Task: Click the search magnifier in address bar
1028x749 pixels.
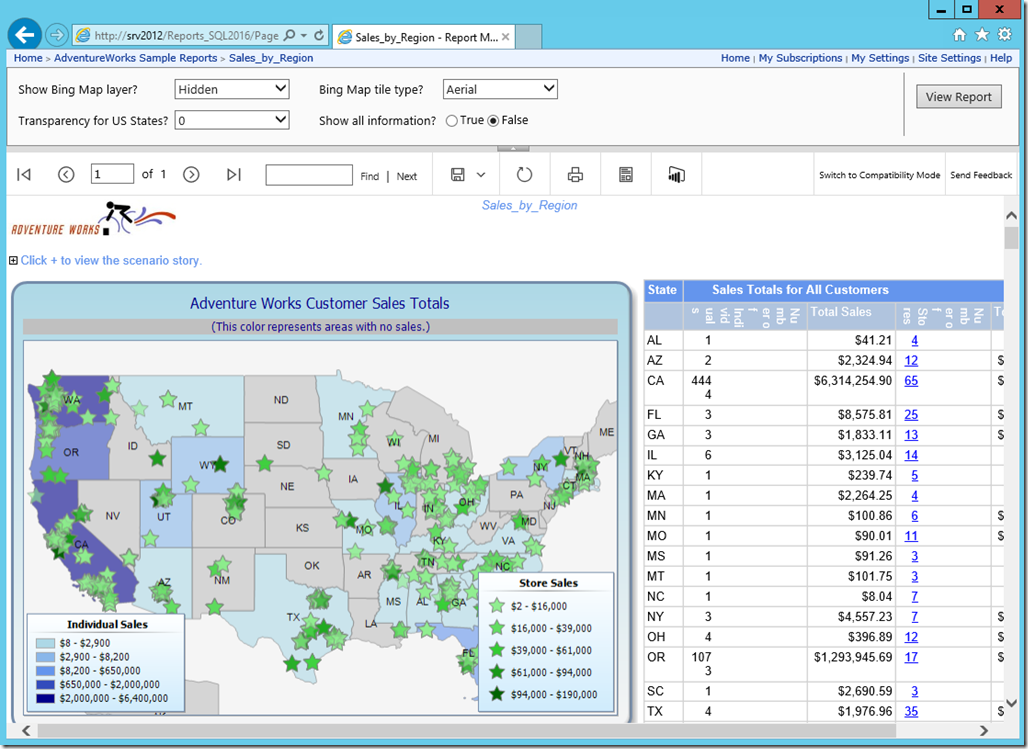Action: pyautogui.click(x=289, y=35)
